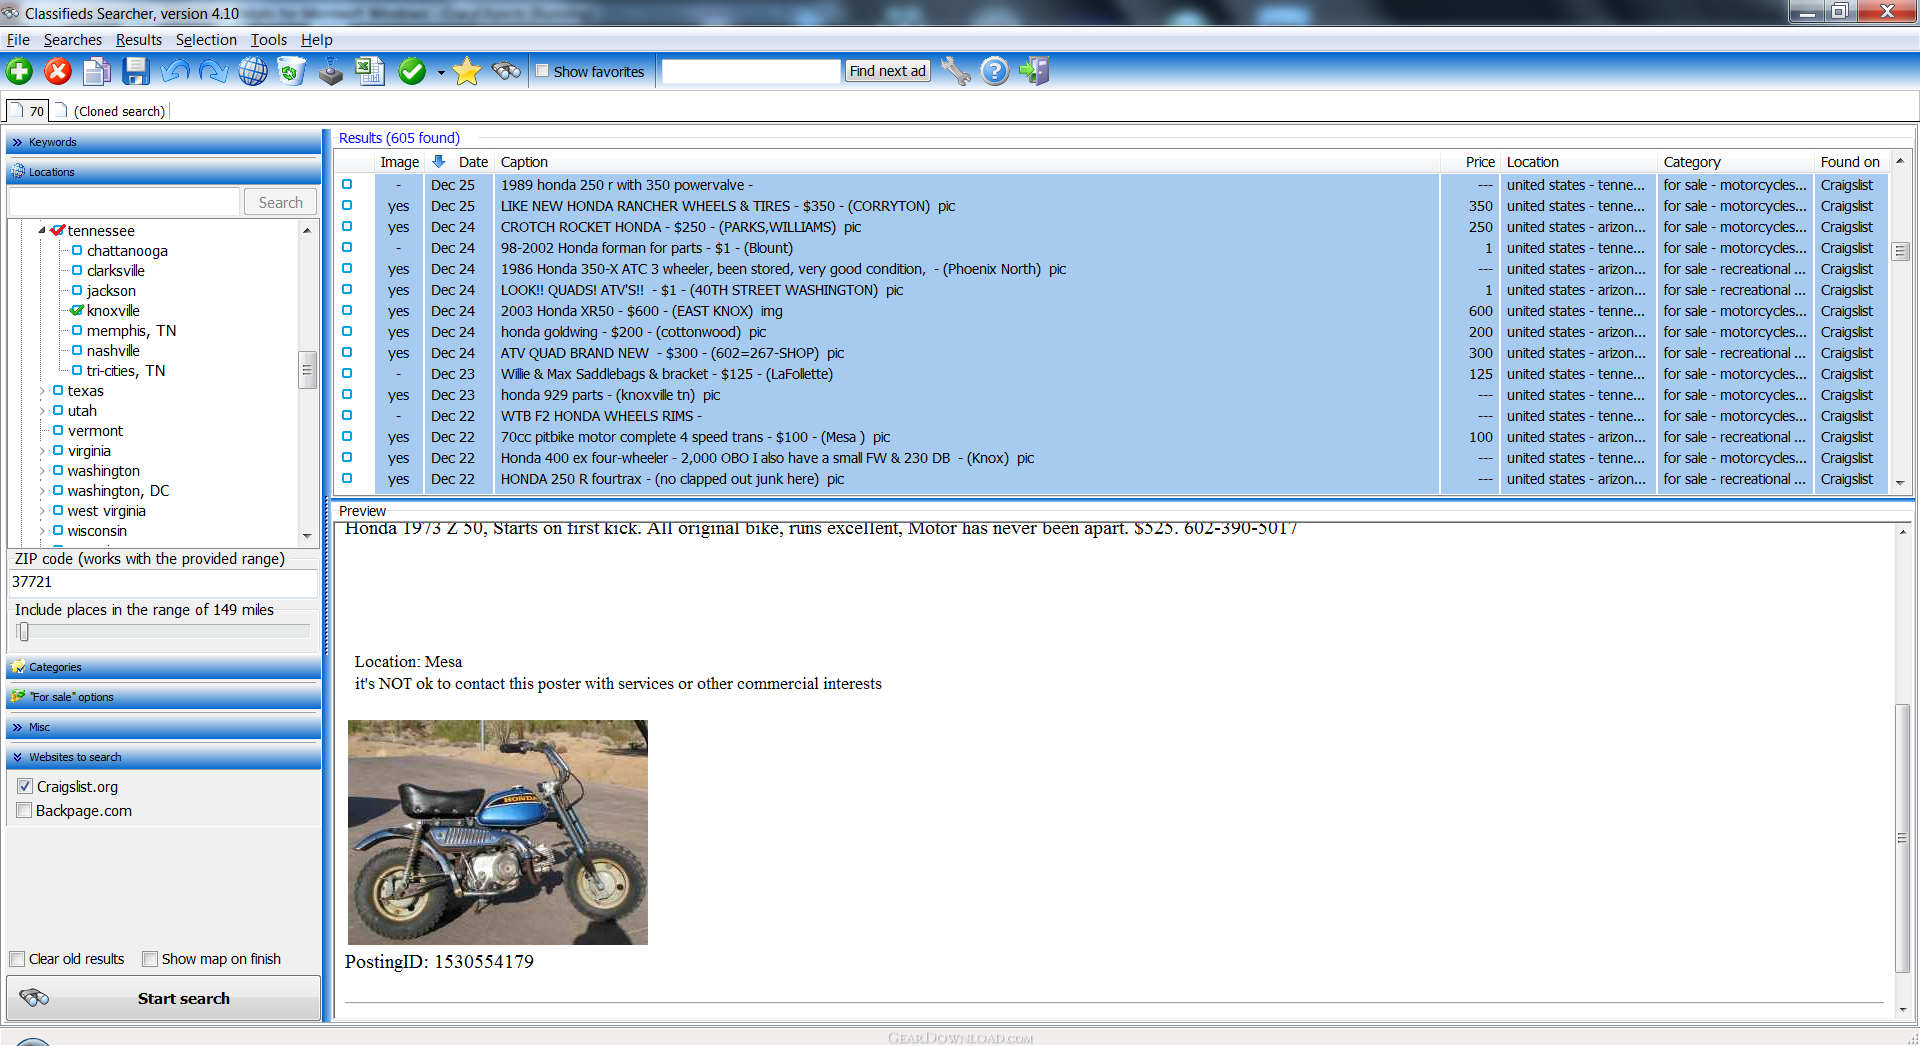Click the Date column sort arrow
Image resolution: width=1920 pixels, height=1046 pixels.
pyautogui.click(x=438, y=161)
